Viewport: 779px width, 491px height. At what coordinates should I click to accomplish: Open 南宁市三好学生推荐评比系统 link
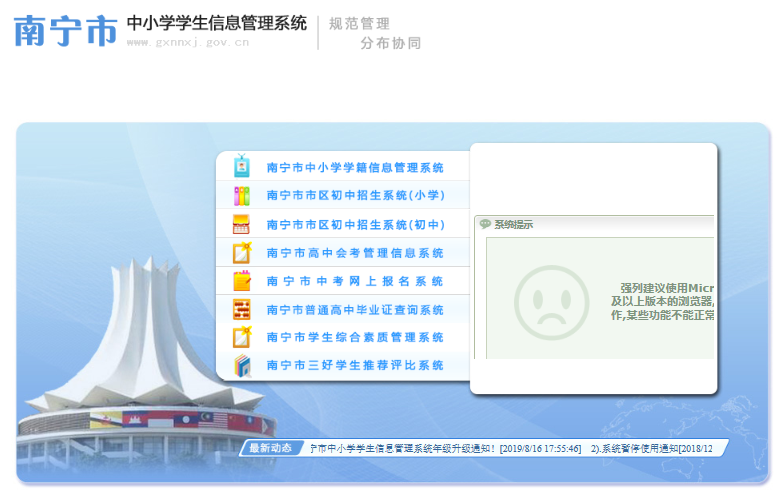354,366
